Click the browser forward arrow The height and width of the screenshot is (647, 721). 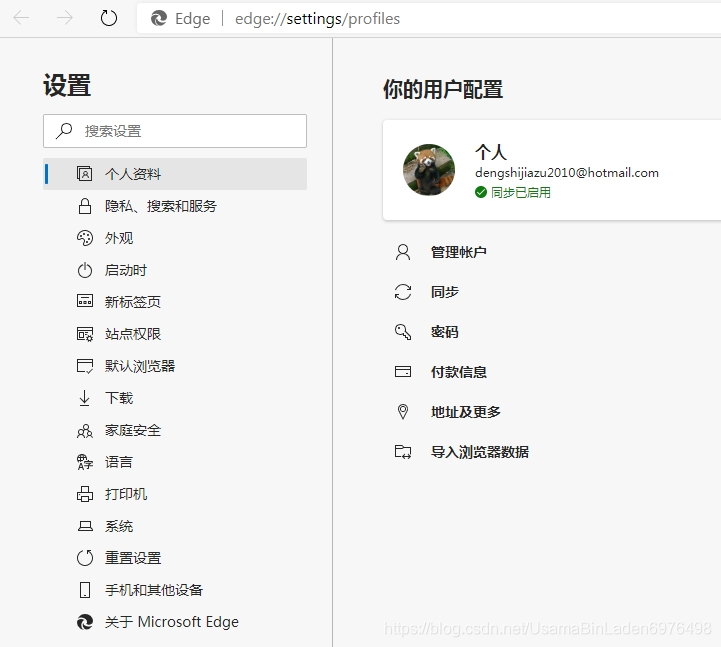click(x=64, y=18)
